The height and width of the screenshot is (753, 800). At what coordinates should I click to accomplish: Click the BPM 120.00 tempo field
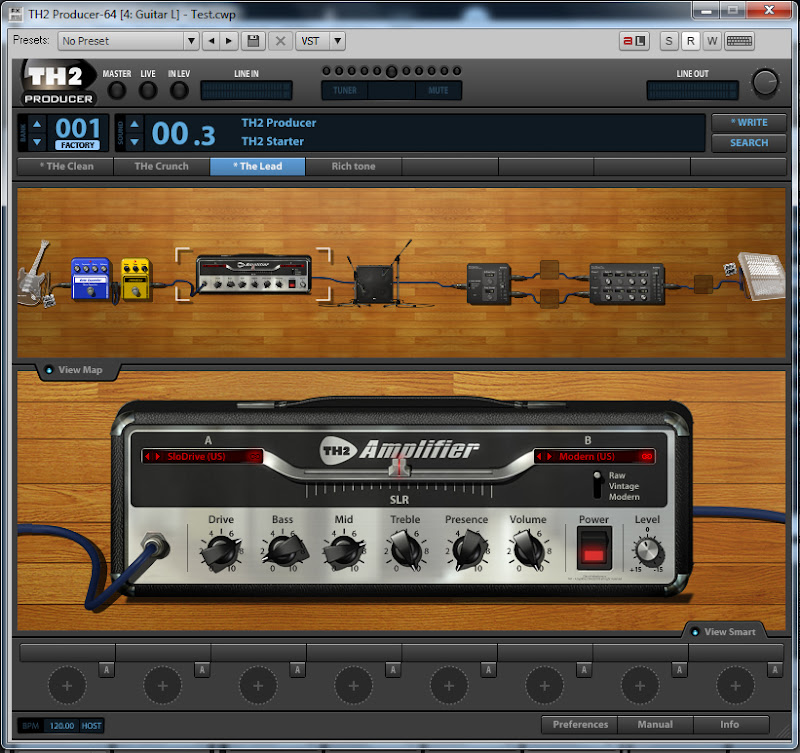click(61, 725)
